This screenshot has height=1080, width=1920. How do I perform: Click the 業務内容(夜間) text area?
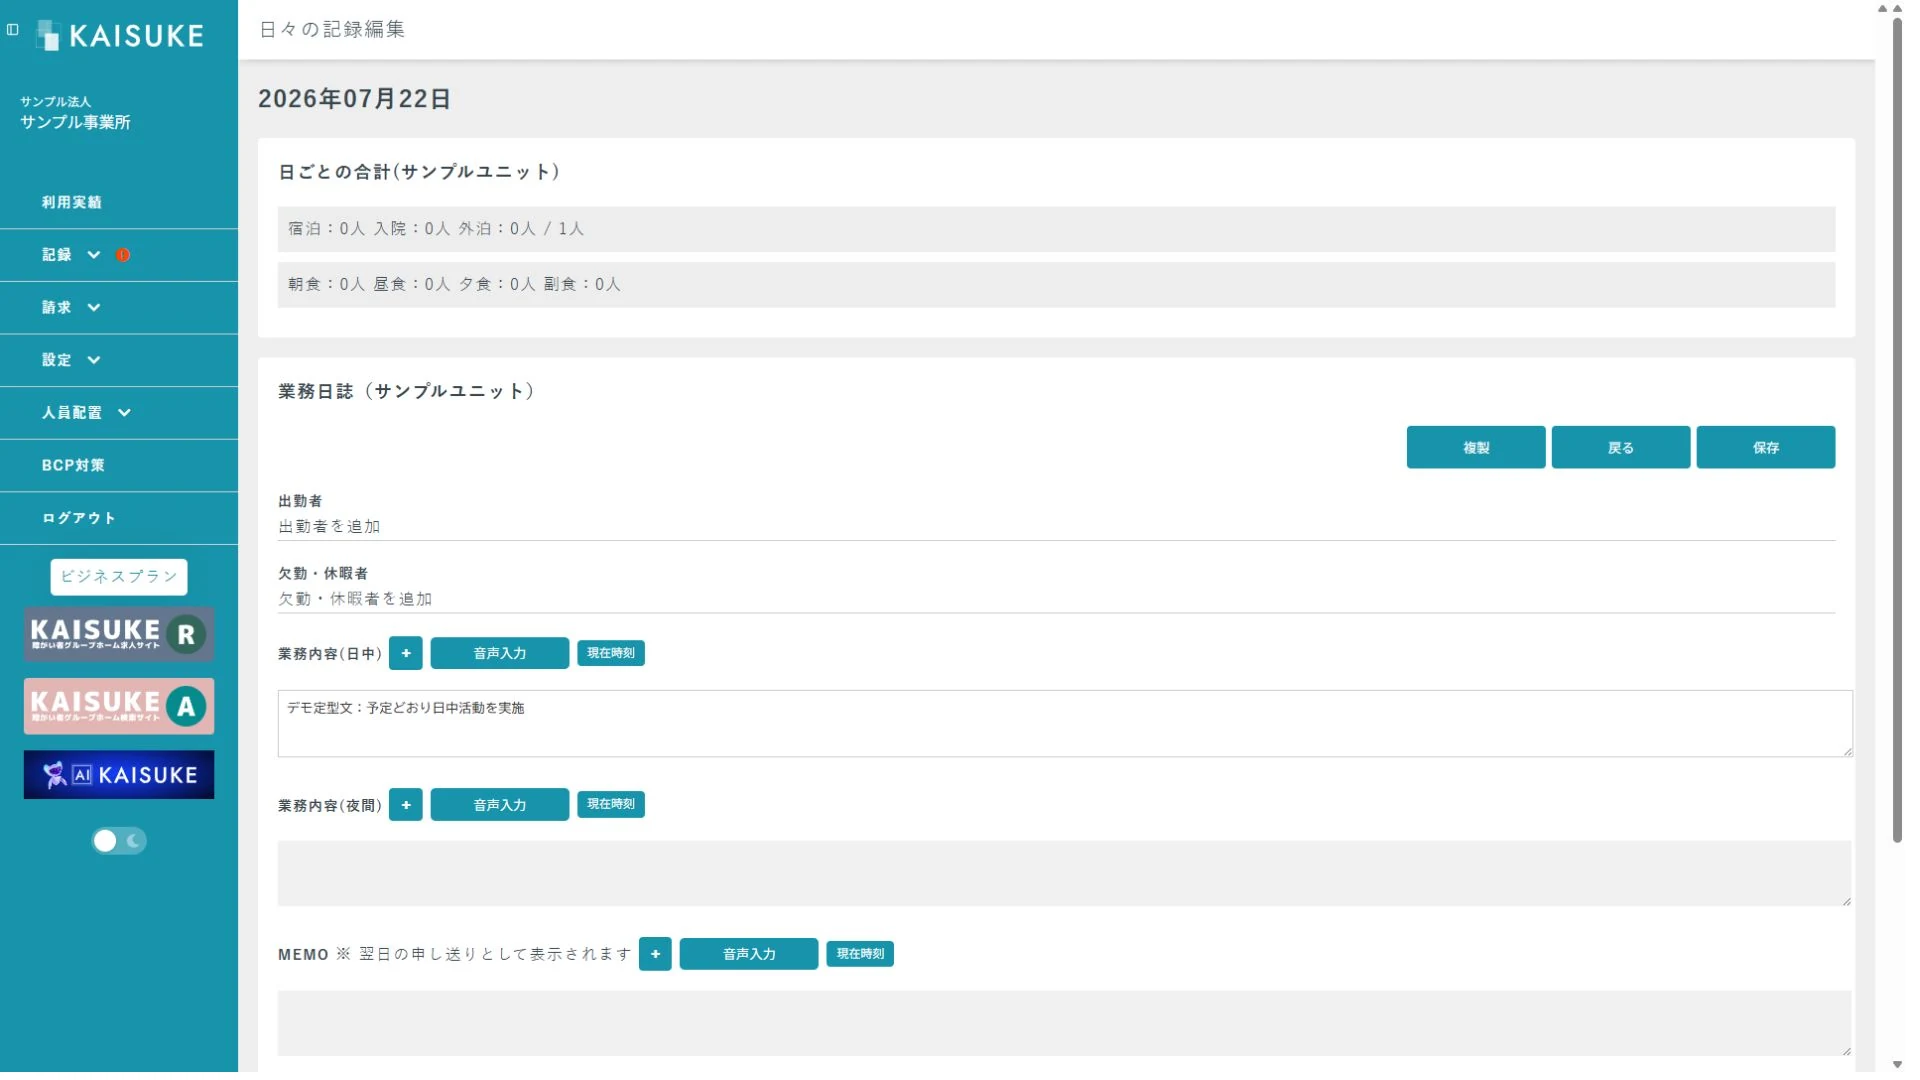[x=1065, y=874]
